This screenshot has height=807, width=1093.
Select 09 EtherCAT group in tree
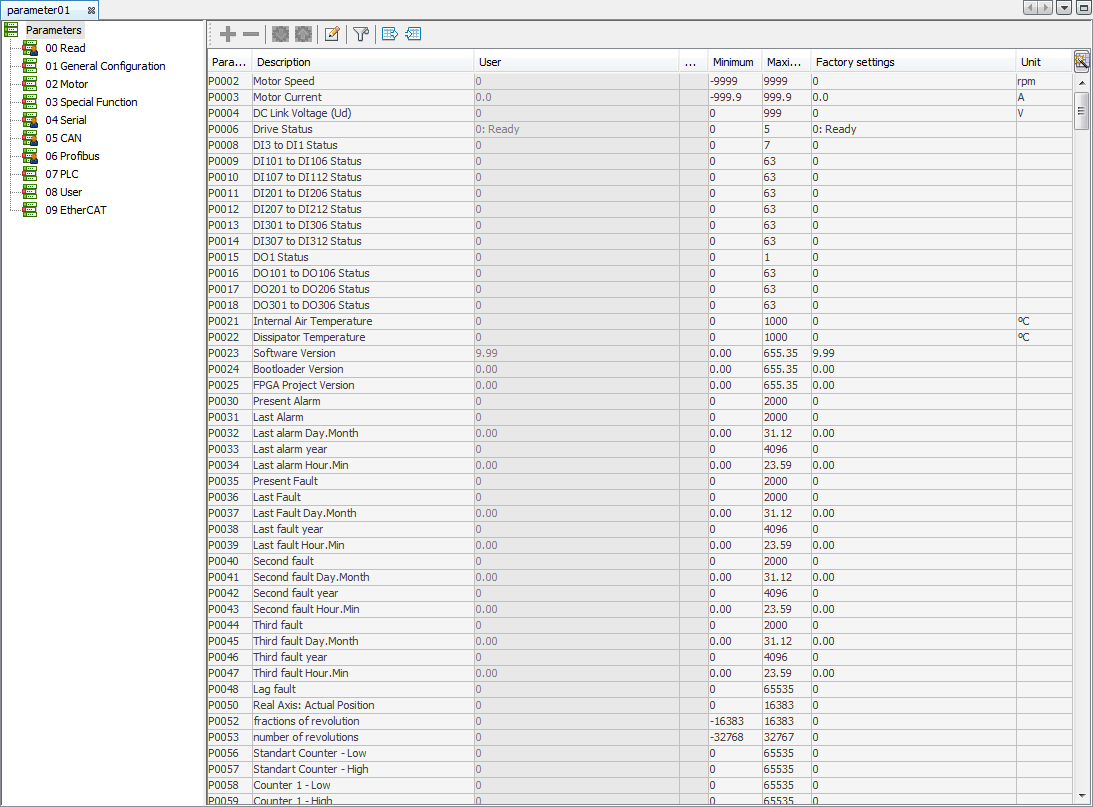[x=75, y=210]
